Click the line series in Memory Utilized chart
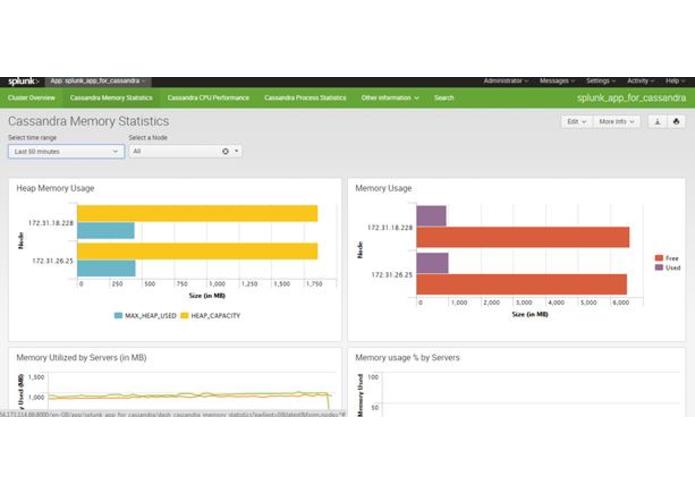Screen dimensions: 695x494 [191, 394]
